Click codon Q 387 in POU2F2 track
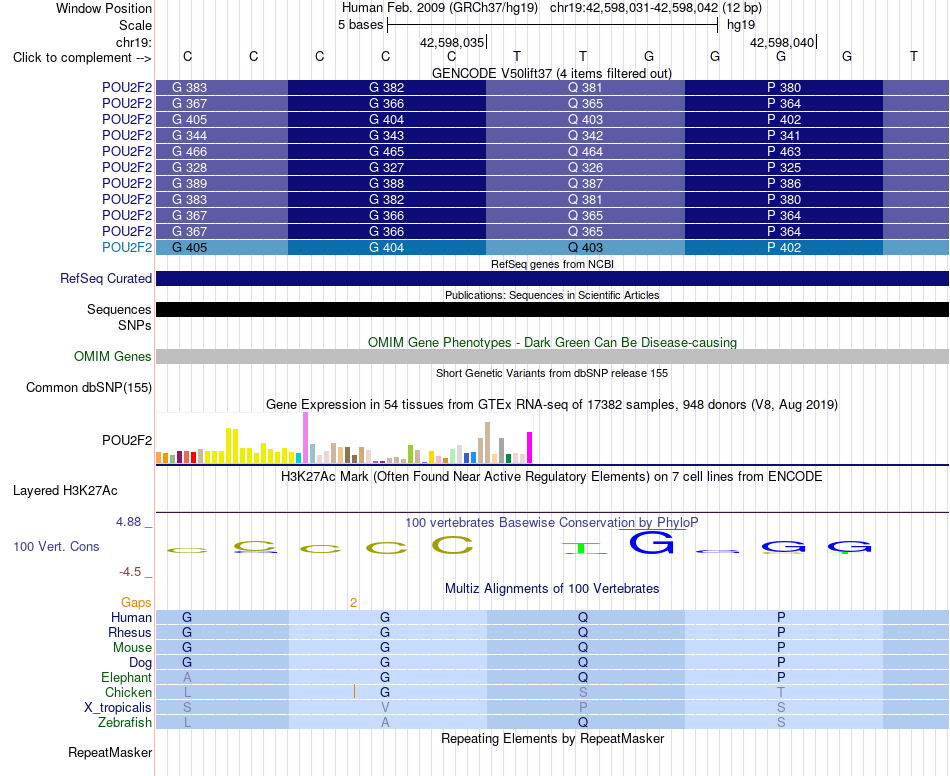The image size is (950, 776). 585,184
